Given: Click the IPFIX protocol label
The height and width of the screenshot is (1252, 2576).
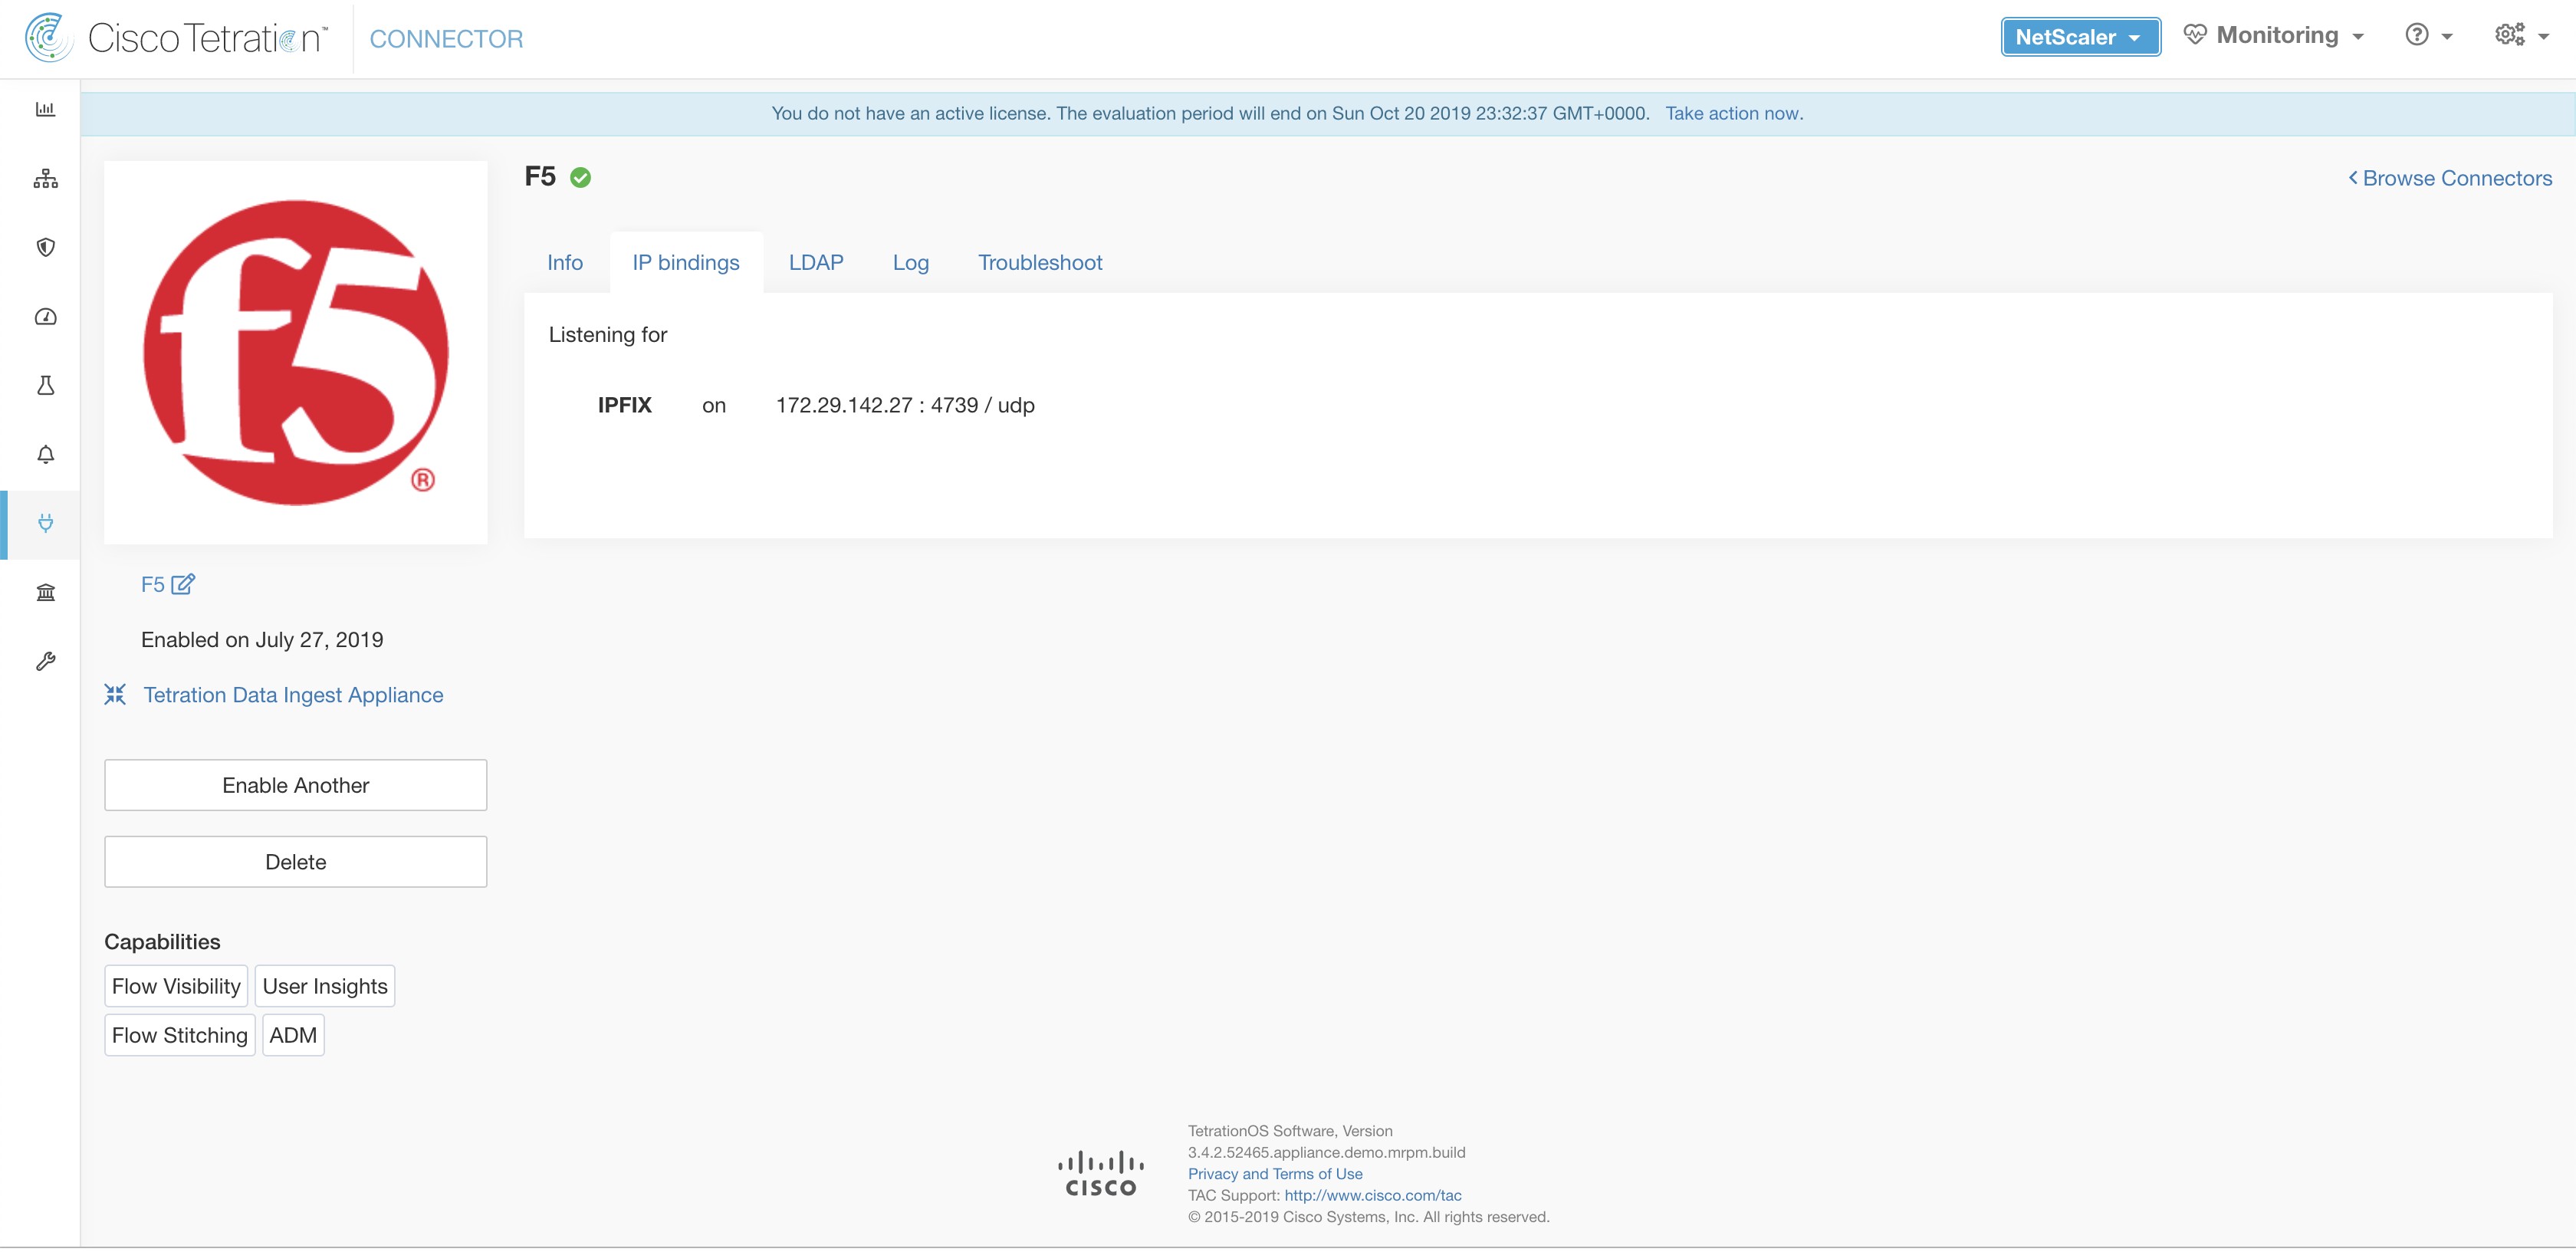Looking at the screenshot, I should click(x=625, y=405).
